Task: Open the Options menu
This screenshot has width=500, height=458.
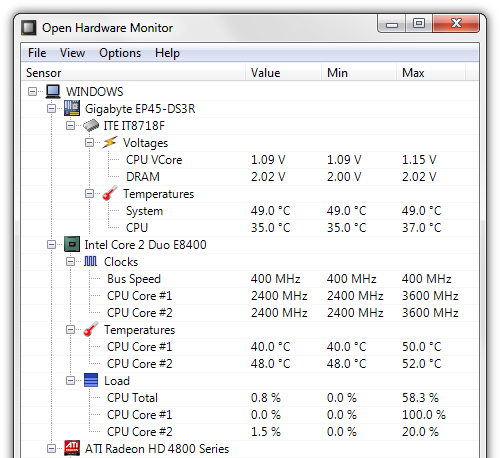Action: tap(120, 53)
